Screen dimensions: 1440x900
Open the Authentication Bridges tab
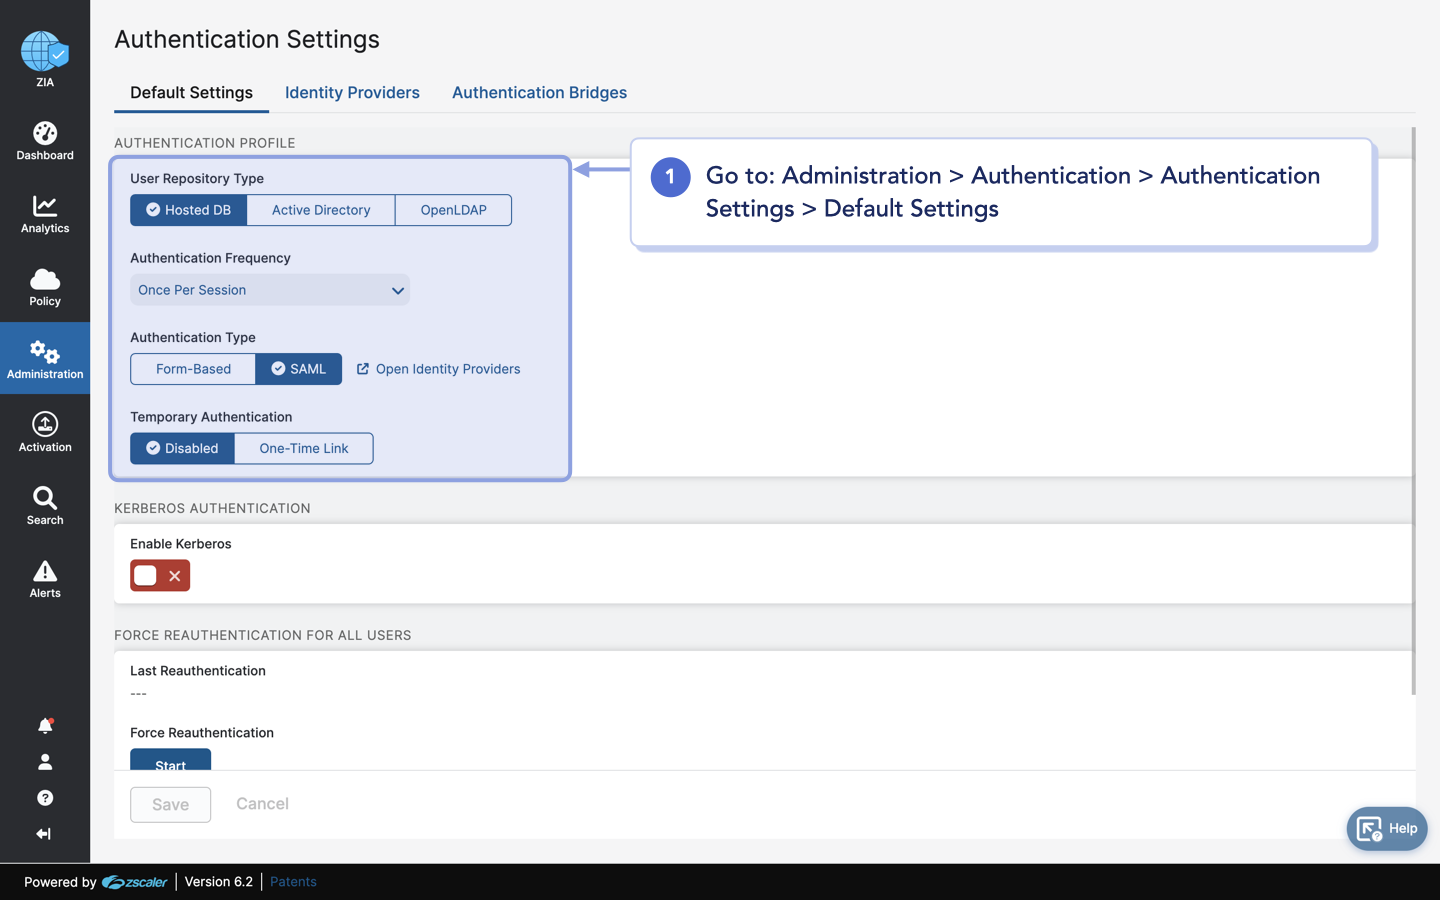tap(539, 92)
